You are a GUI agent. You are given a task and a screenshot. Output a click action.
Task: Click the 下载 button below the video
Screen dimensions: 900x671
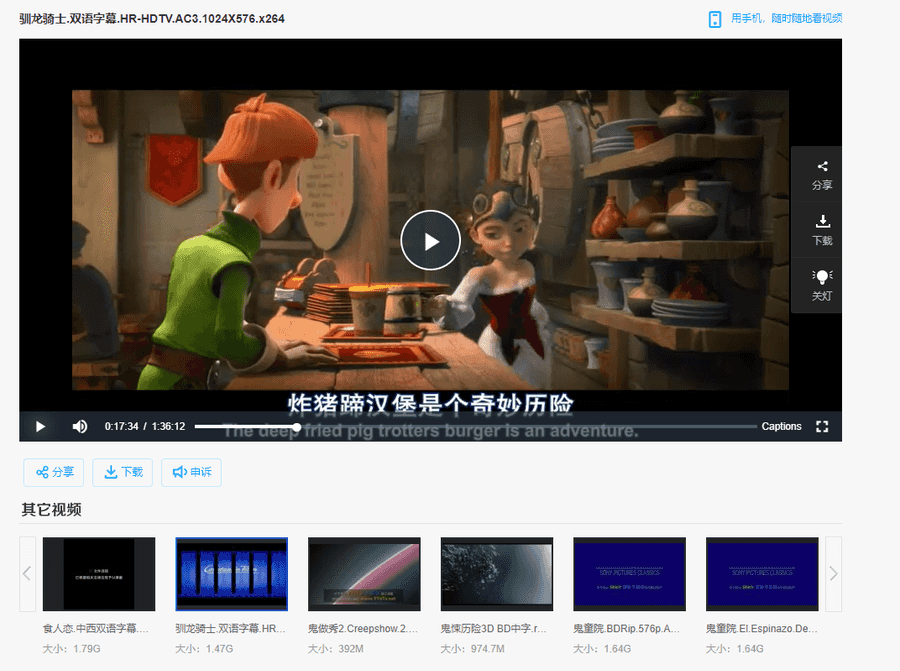123,472
